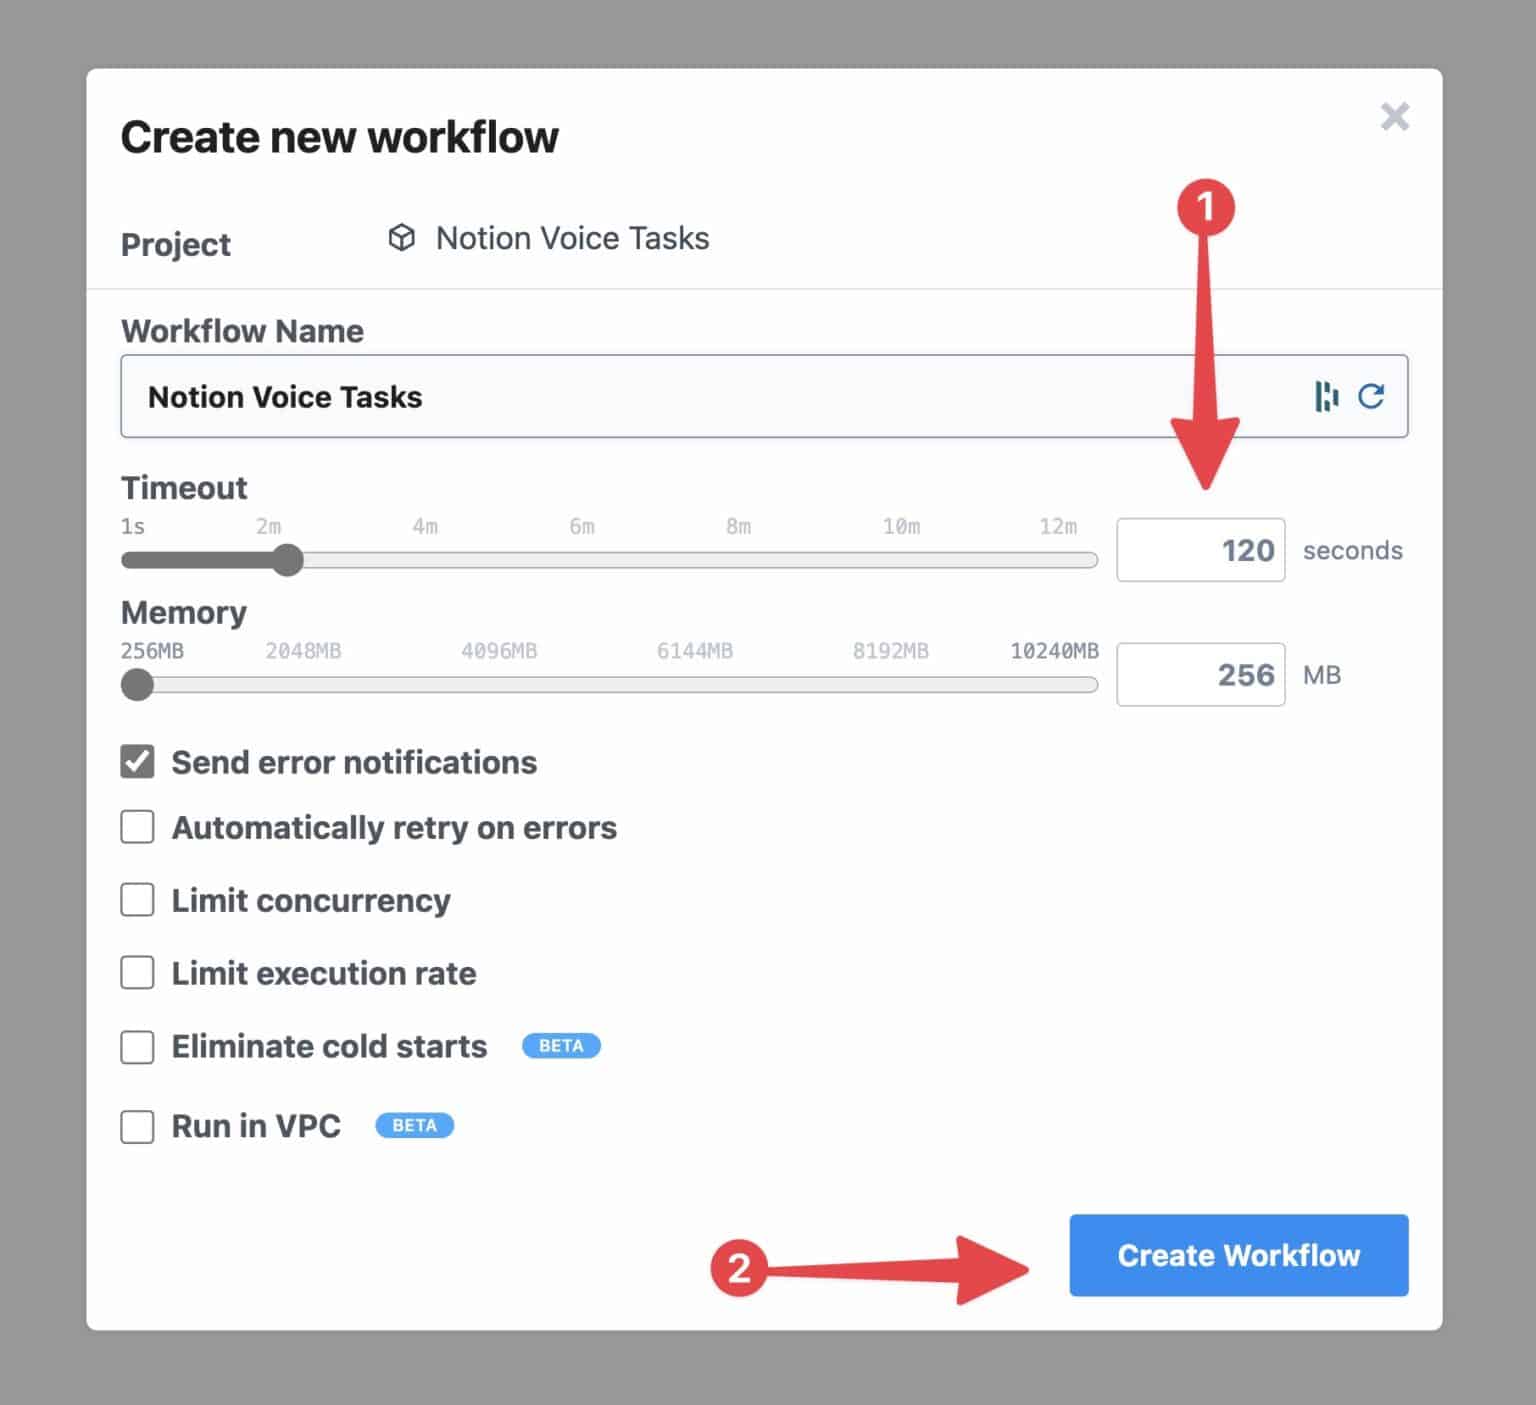Open the Notion Voice Tasks project link
Viewport: 1536px width, 1405px height.
571,238
